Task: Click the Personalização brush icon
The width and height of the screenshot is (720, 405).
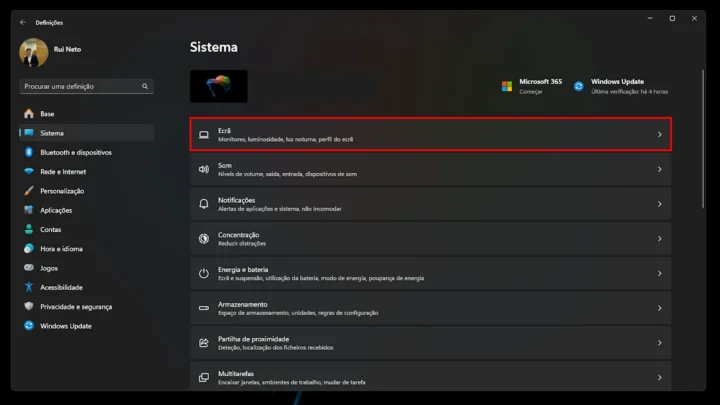Action: (x=29, y=191)
